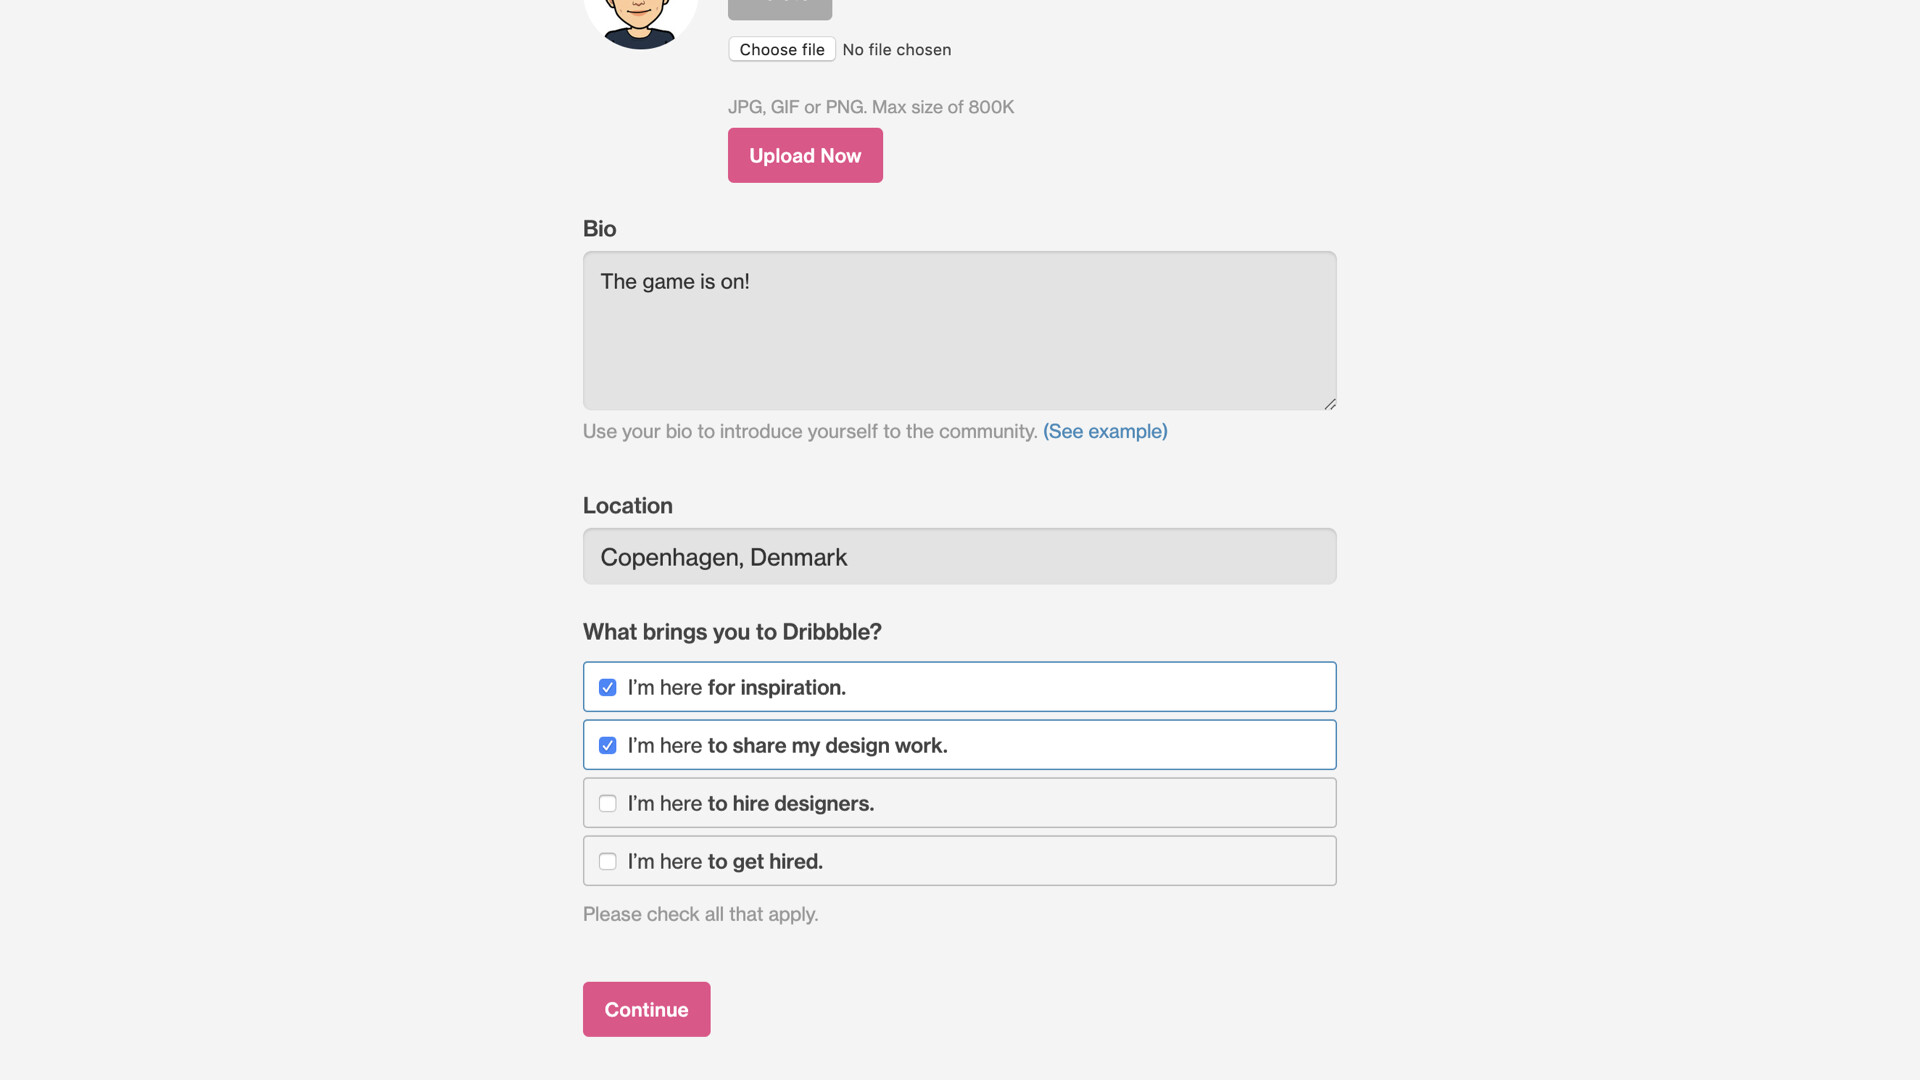The height and width of the screenshot is (1080, 1920).
Task: Open the 'See example' bio link
Action: [1105, 431]
